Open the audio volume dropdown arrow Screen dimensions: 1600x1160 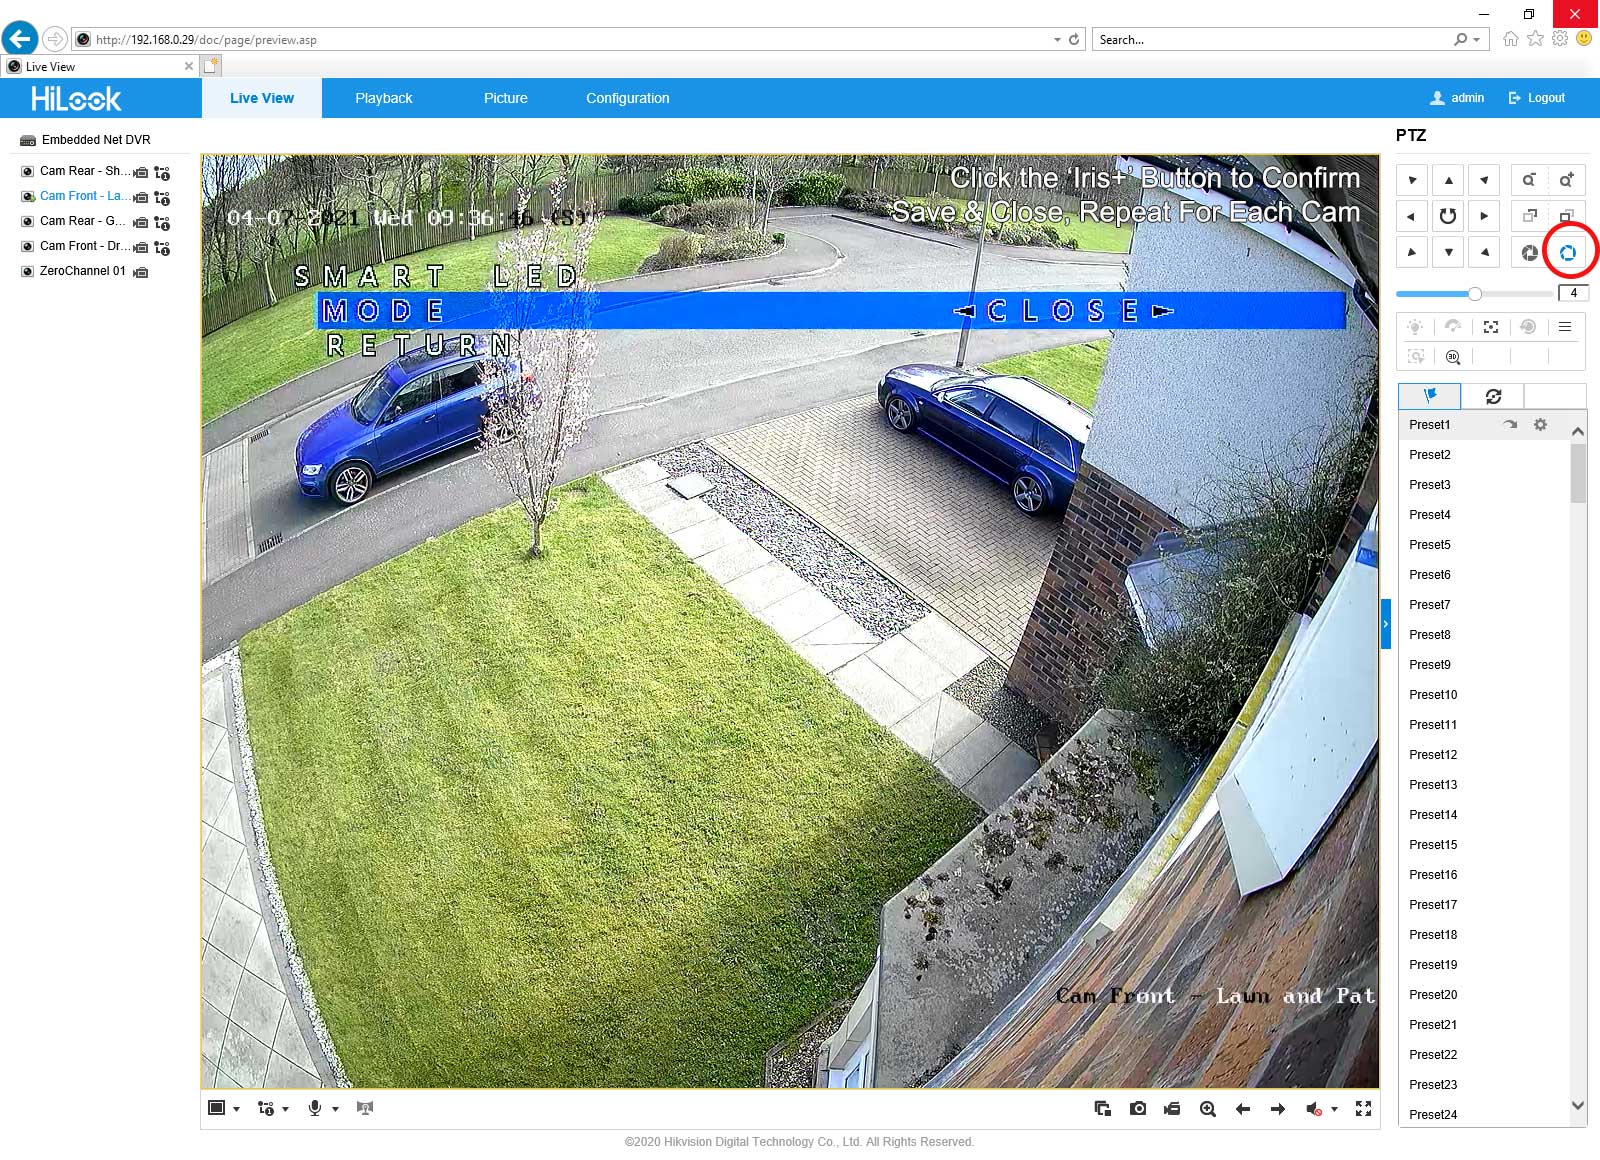tap(1334, 1109)
